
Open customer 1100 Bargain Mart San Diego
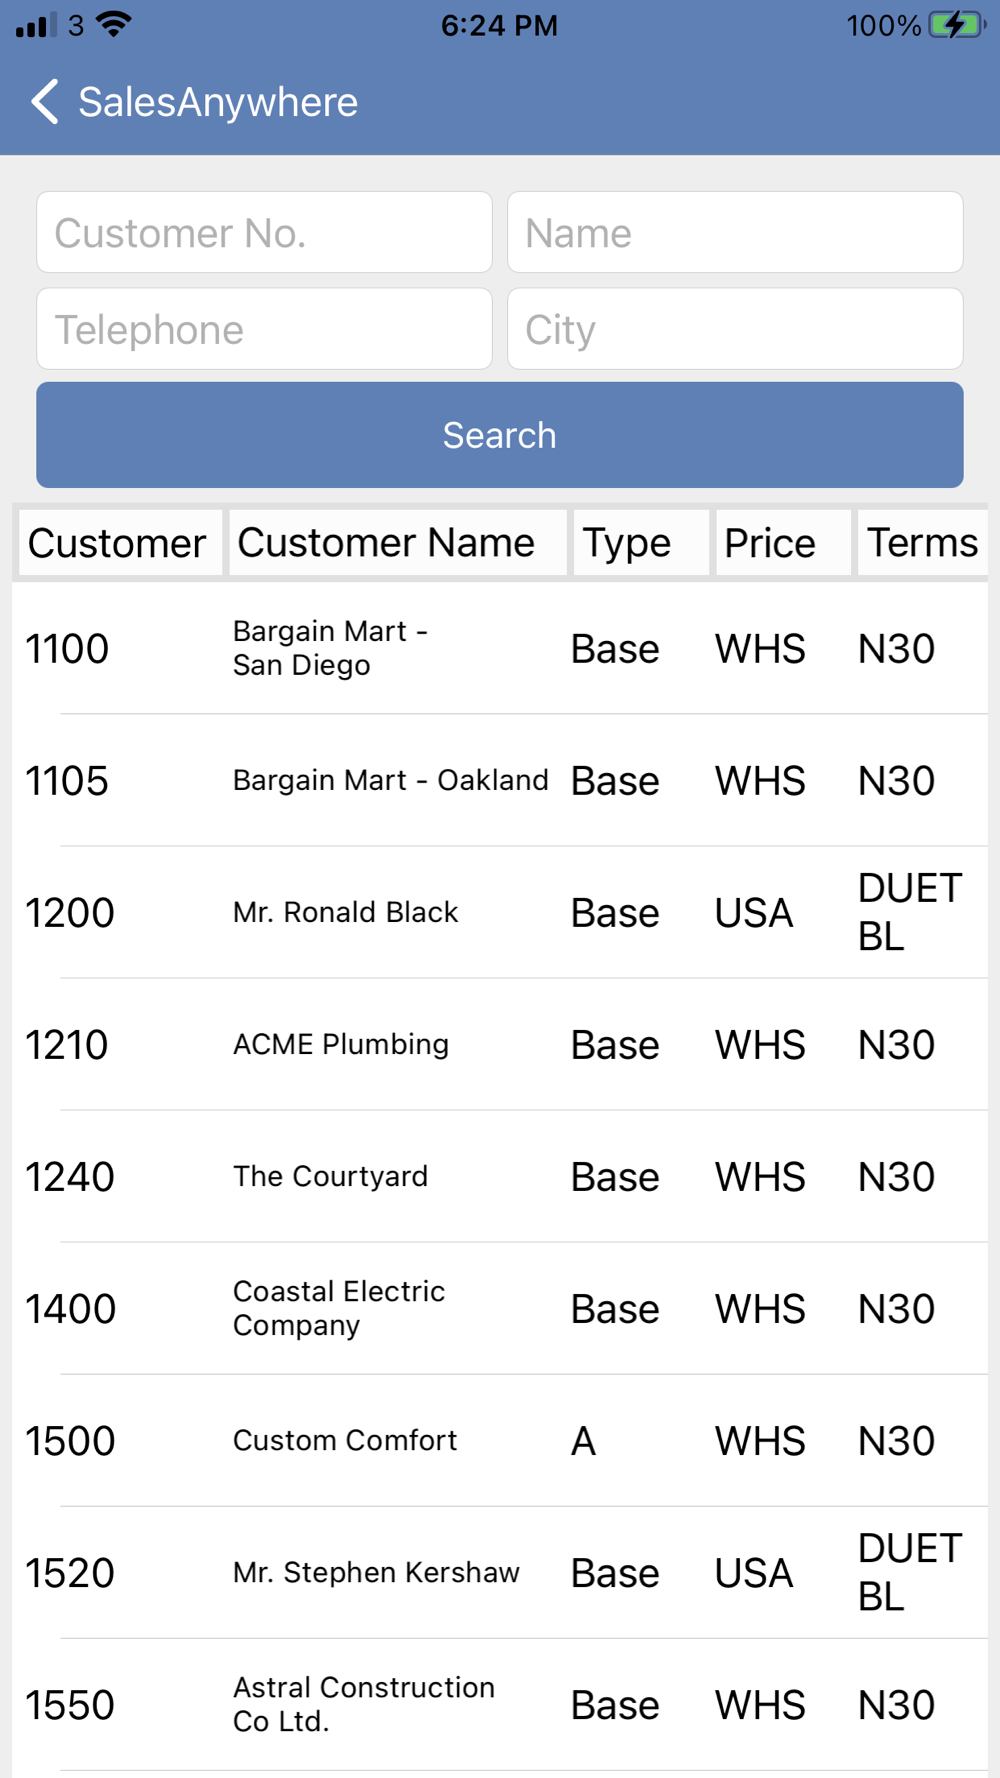(x=500, y=648)
